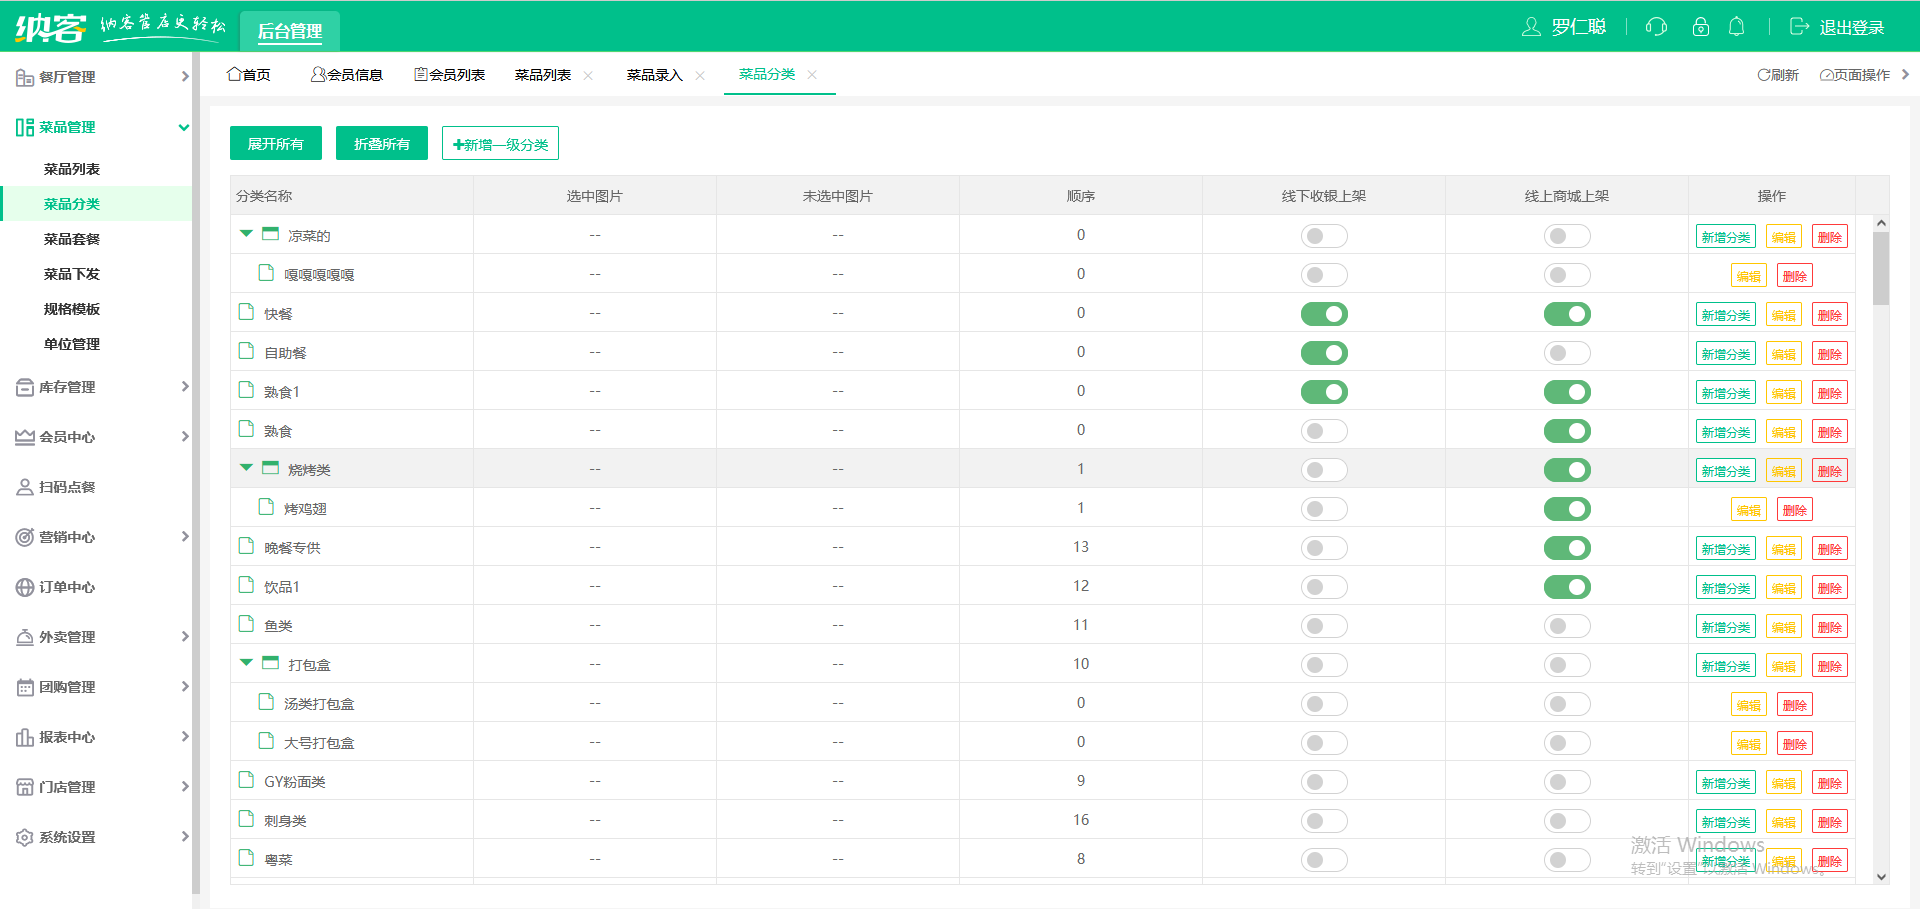
Task: Click the 门店管理 store icon
Action: pyautogui.click(x=25, y=787)
